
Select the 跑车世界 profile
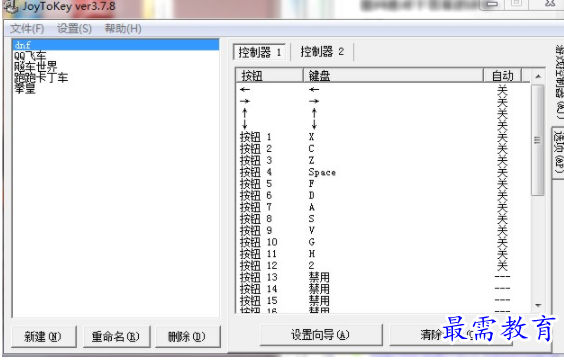point(115,67)
